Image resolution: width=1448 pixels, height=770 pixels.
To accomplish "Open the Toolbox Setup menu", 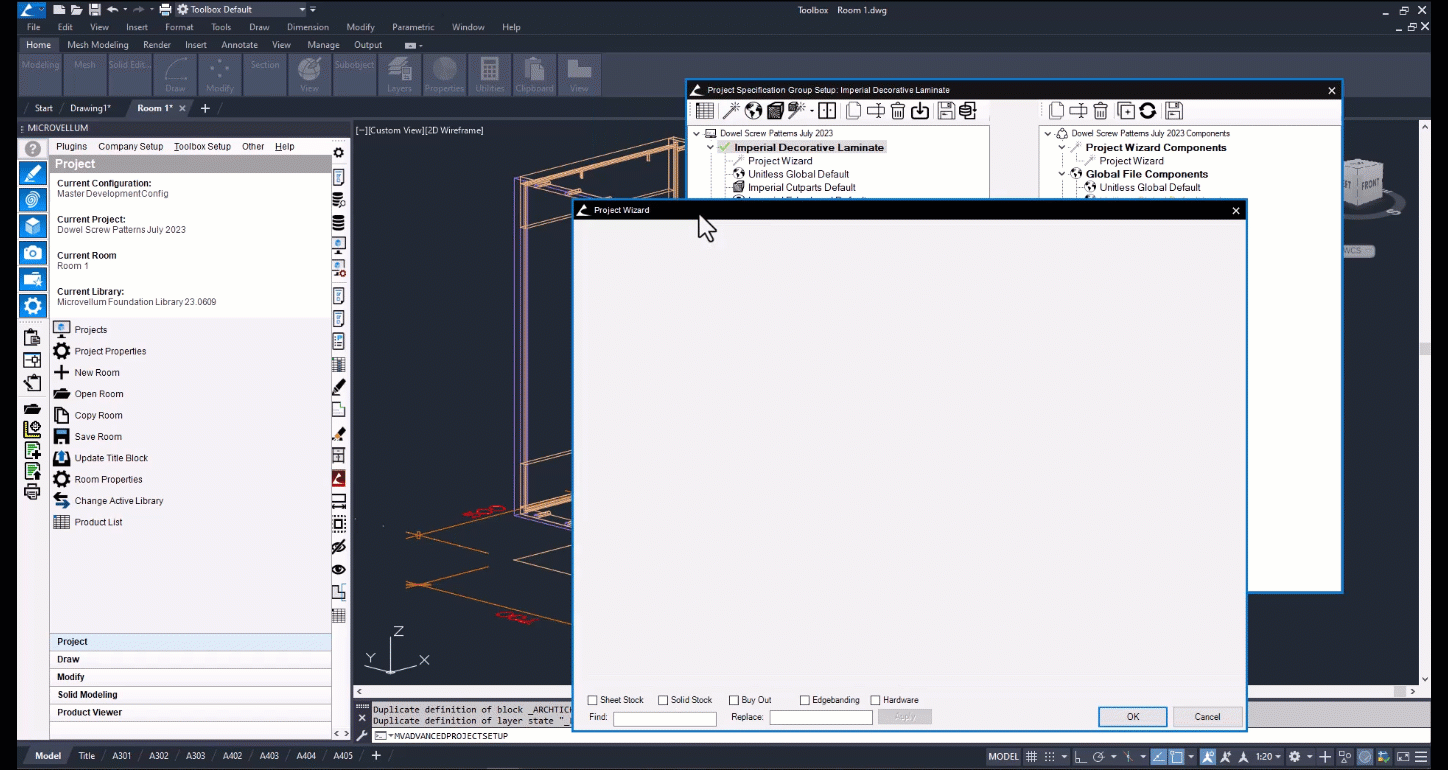I will (x=202, y=146).
